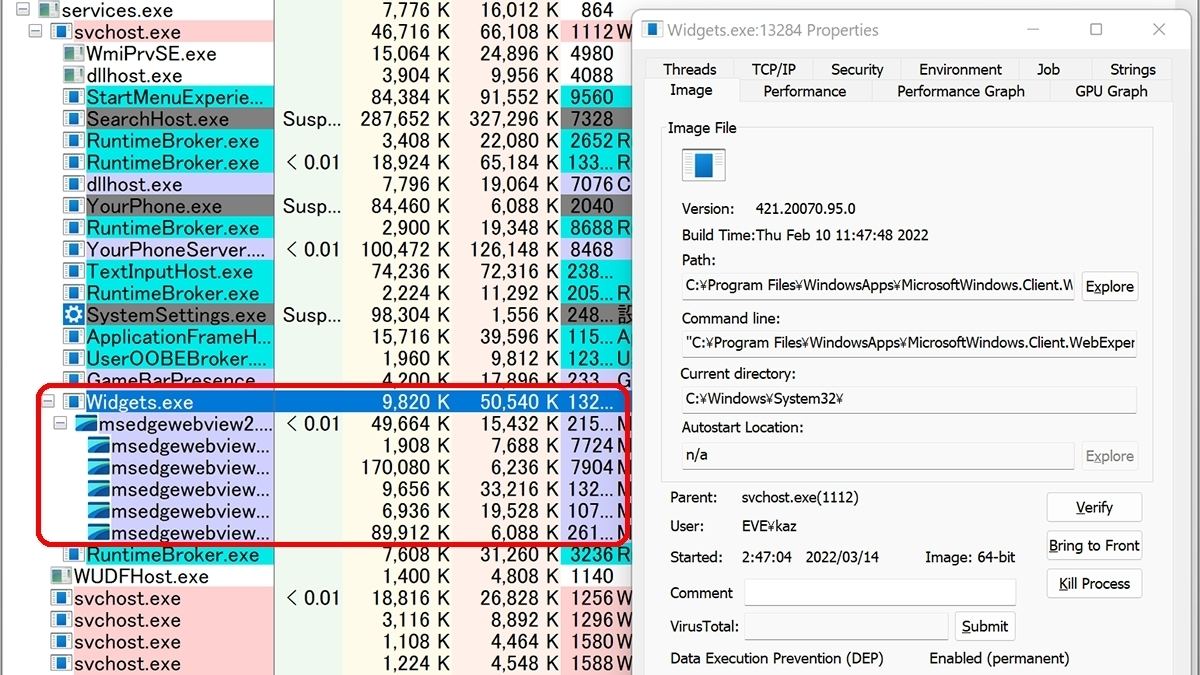The width and height of the screenshot is (1200, 675).
Task: Click the WmiPrvSE.exe process icon
Action: coord(73,54)
